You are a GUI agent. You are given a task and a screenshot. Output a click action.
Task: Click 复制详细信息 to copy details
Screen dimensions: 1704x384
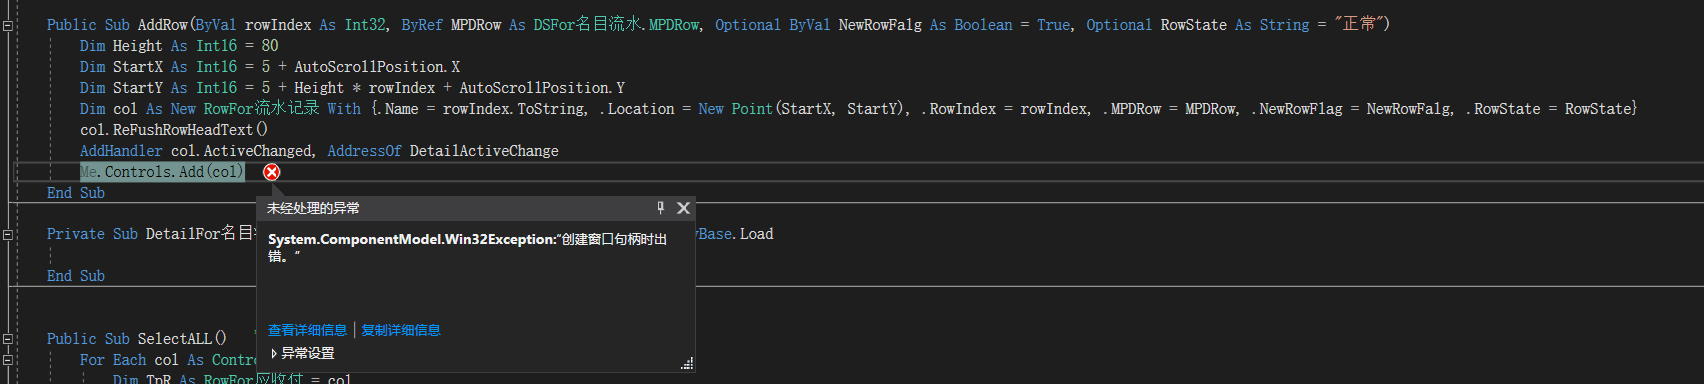401,330
